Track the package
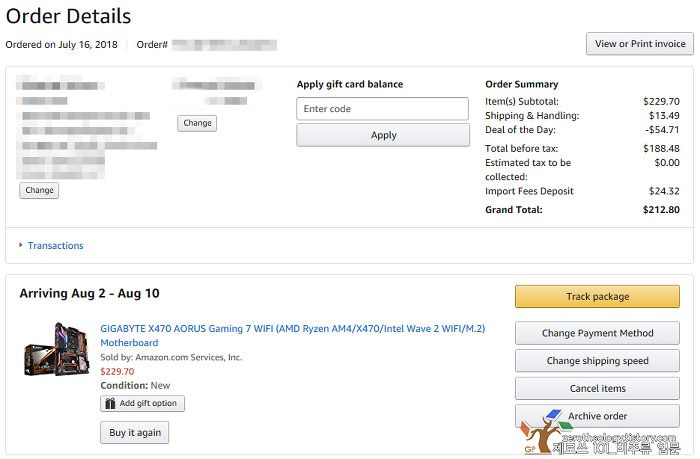 point(597,296)
